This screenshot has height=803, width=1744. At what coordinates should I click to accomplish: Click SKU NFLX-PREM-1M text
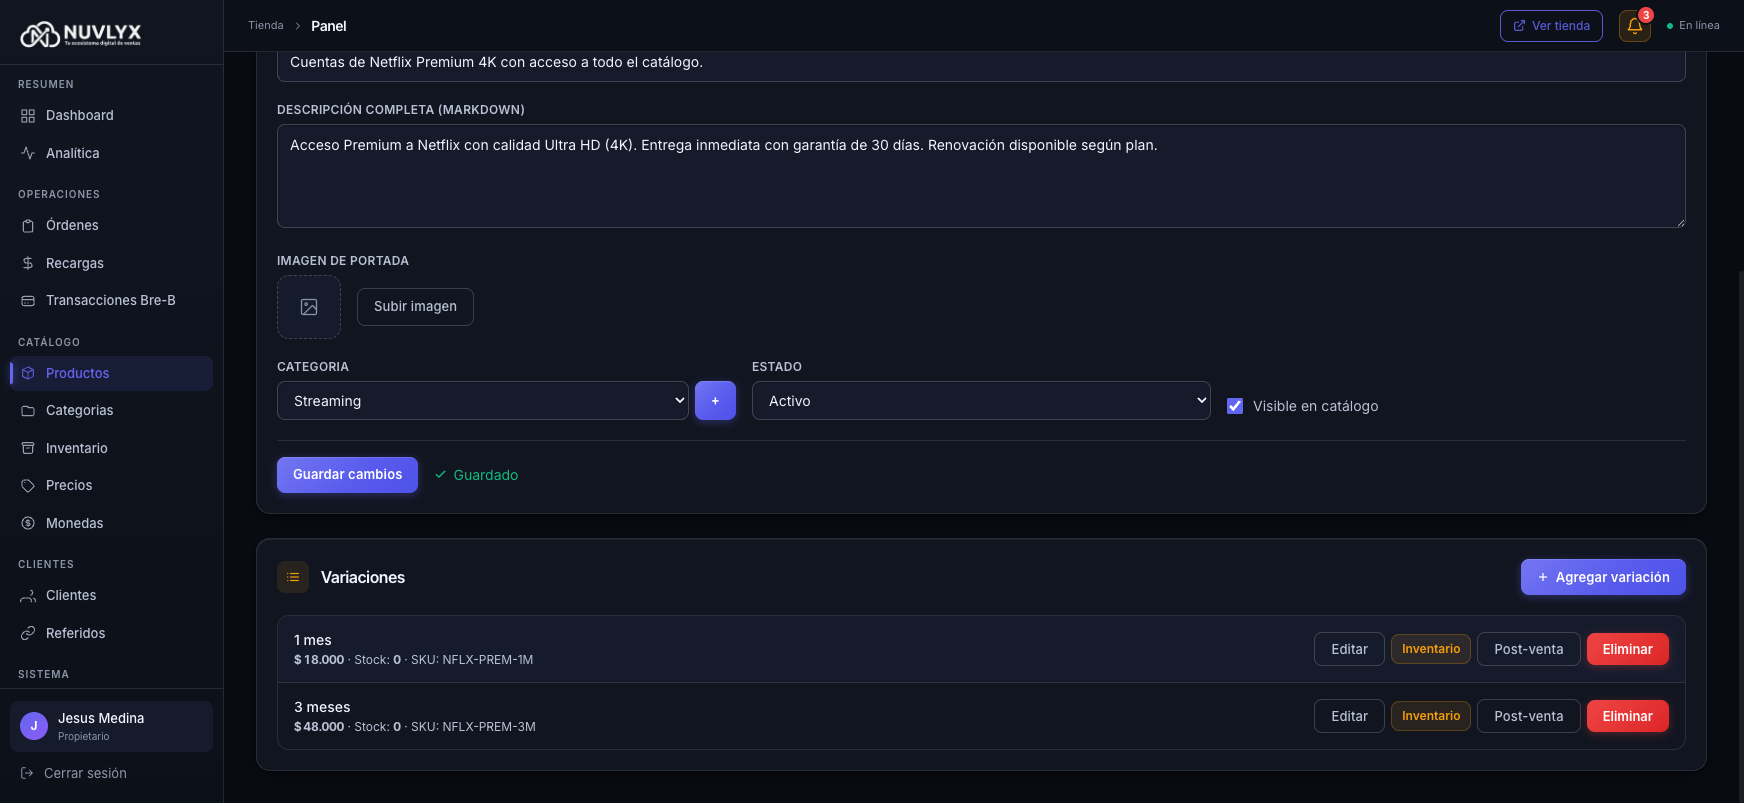472,660
